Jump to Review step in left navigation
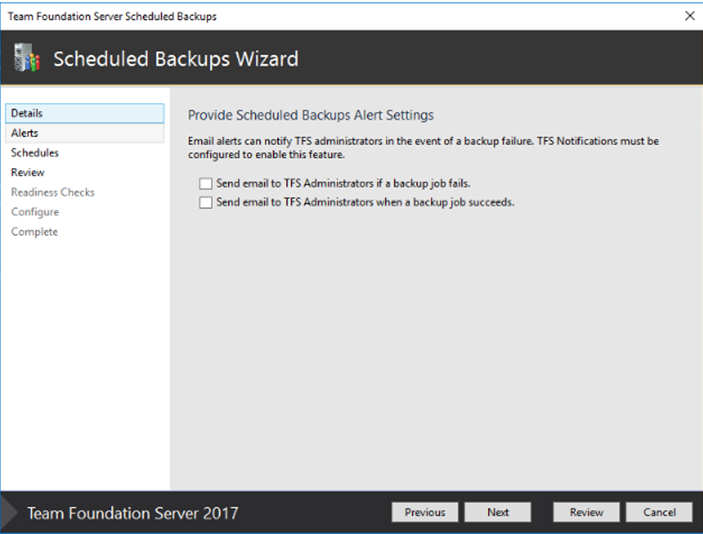 28,172
